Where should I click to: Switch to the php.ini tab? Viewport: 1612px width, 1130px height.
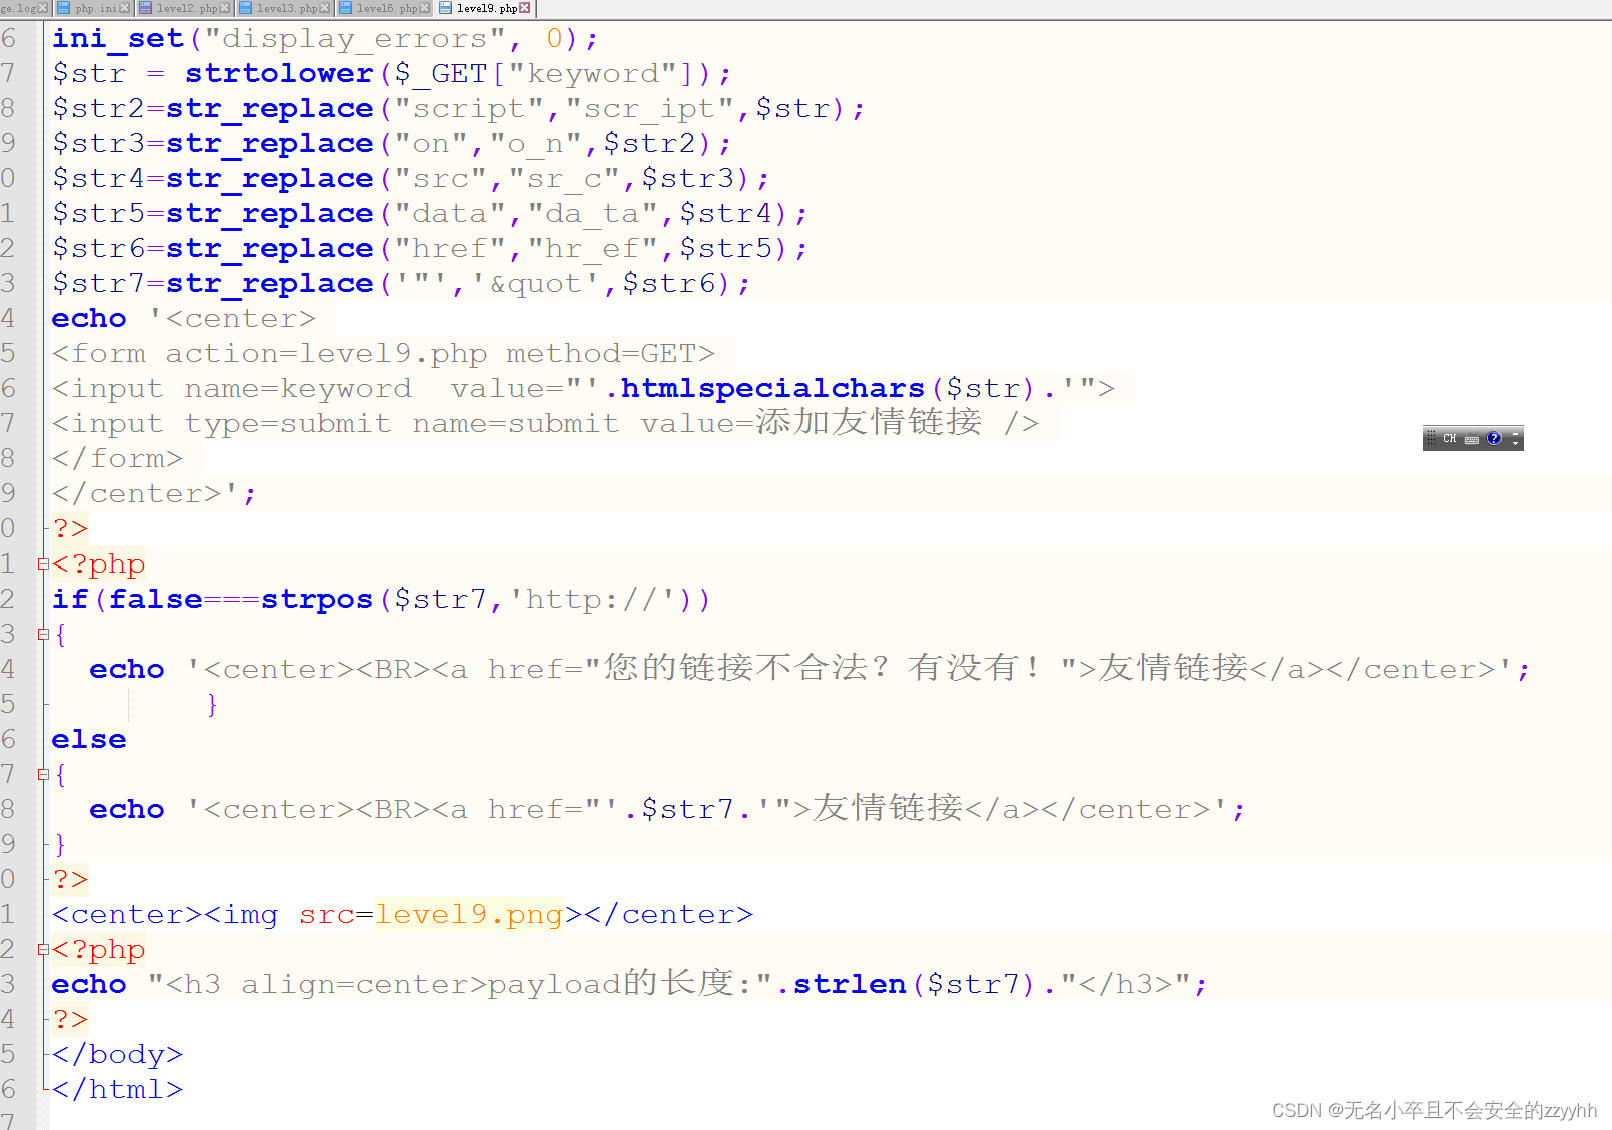point(94,8)
